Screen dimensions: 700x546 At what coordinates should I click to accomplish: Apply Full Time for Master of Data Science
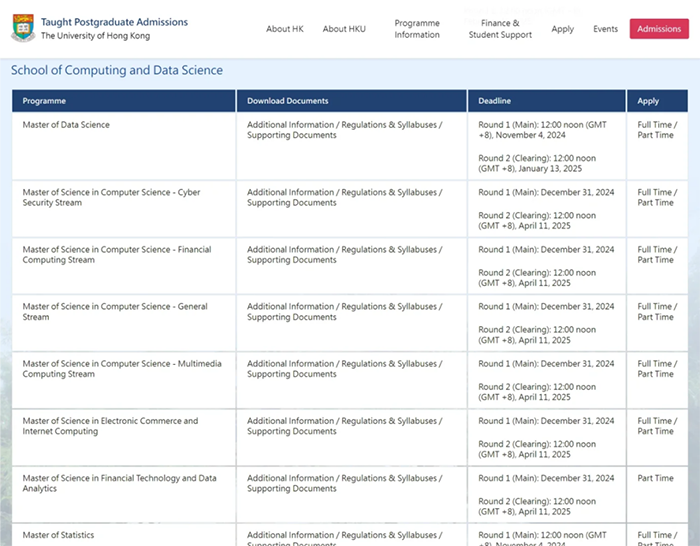tap(654, 125)
